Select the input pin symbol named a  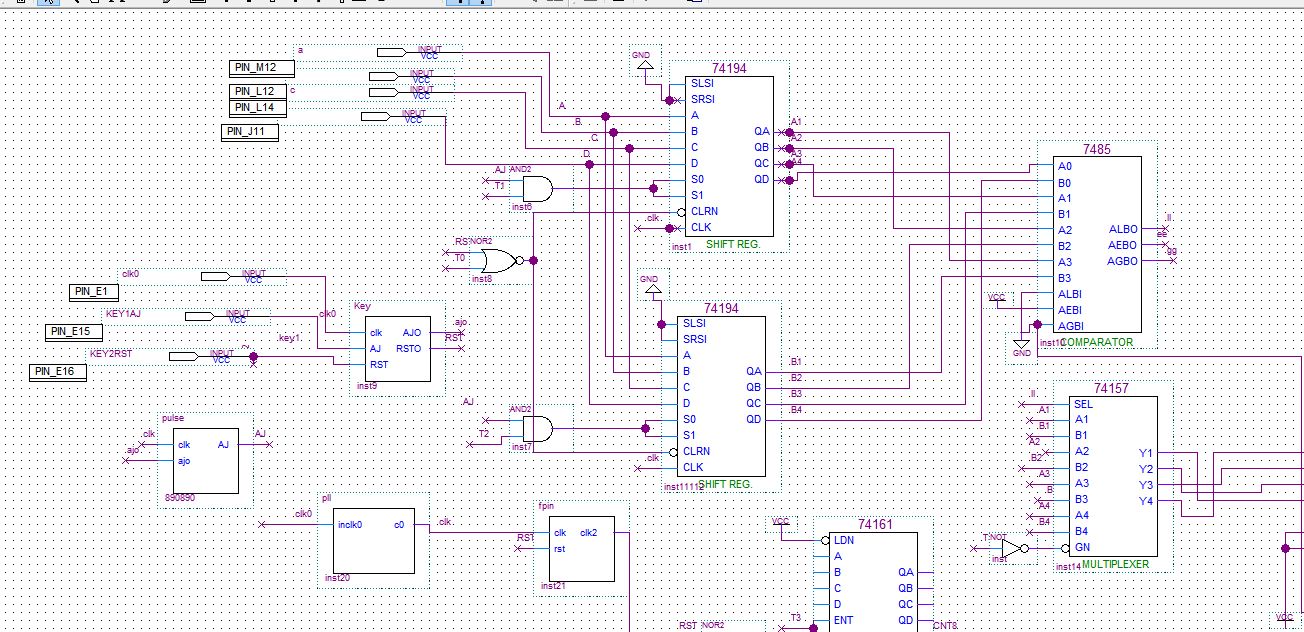[393, 52]
